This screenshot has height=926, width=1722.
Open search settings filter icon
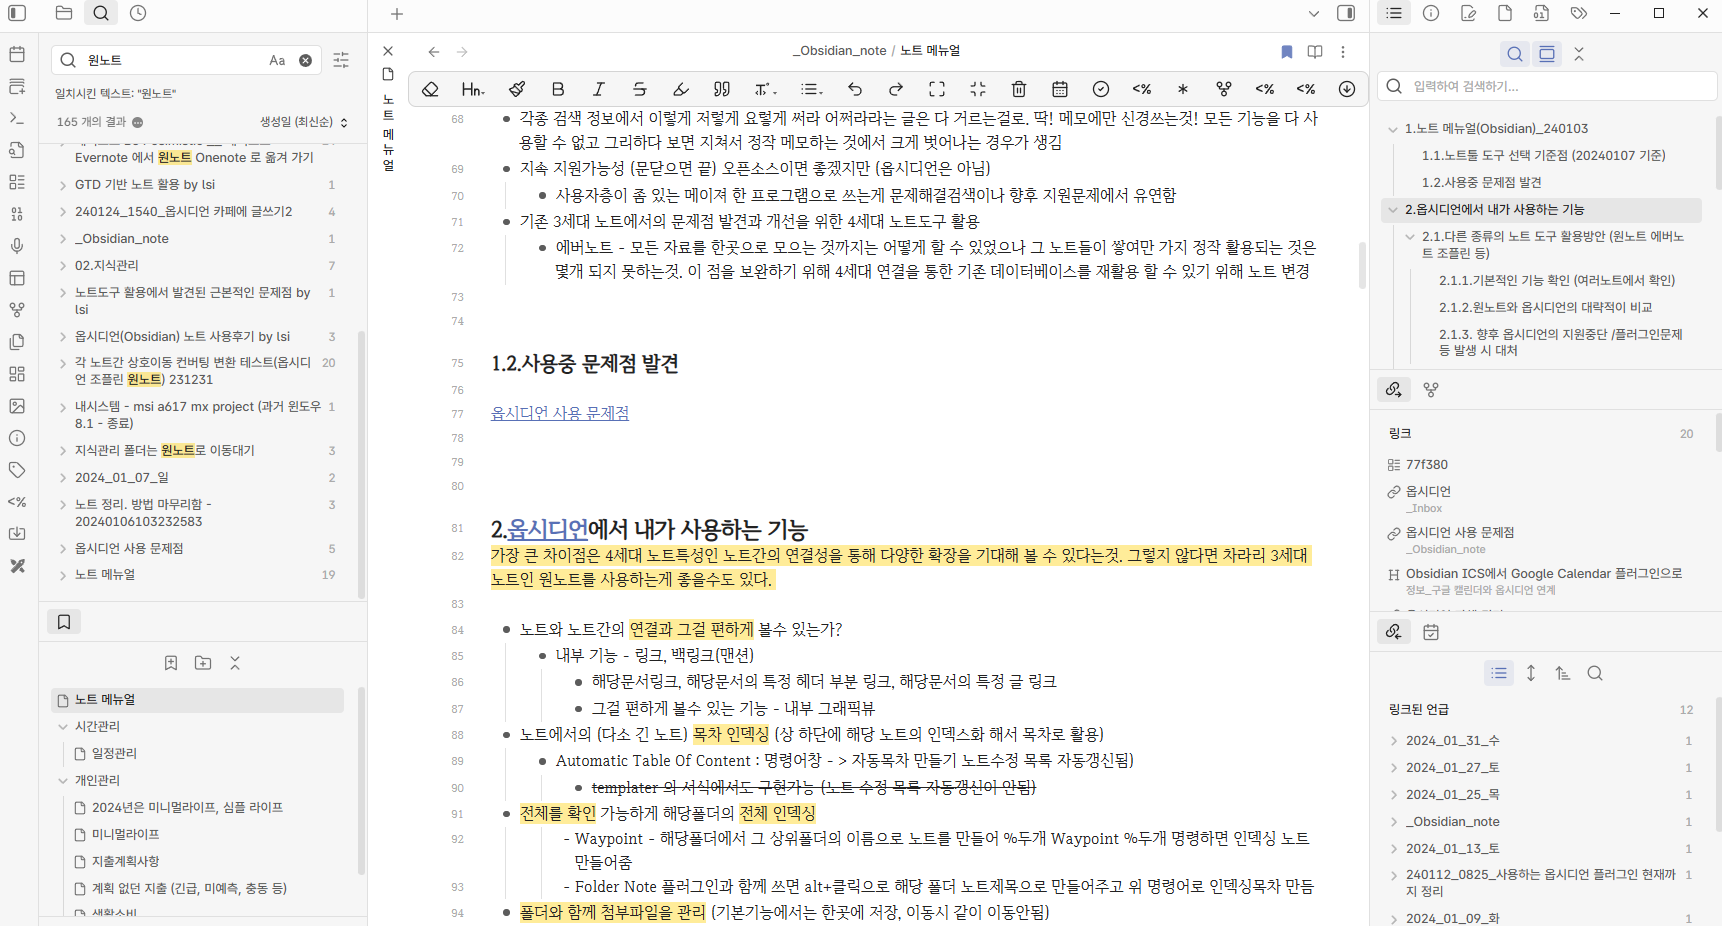click(x=341, y=60)
